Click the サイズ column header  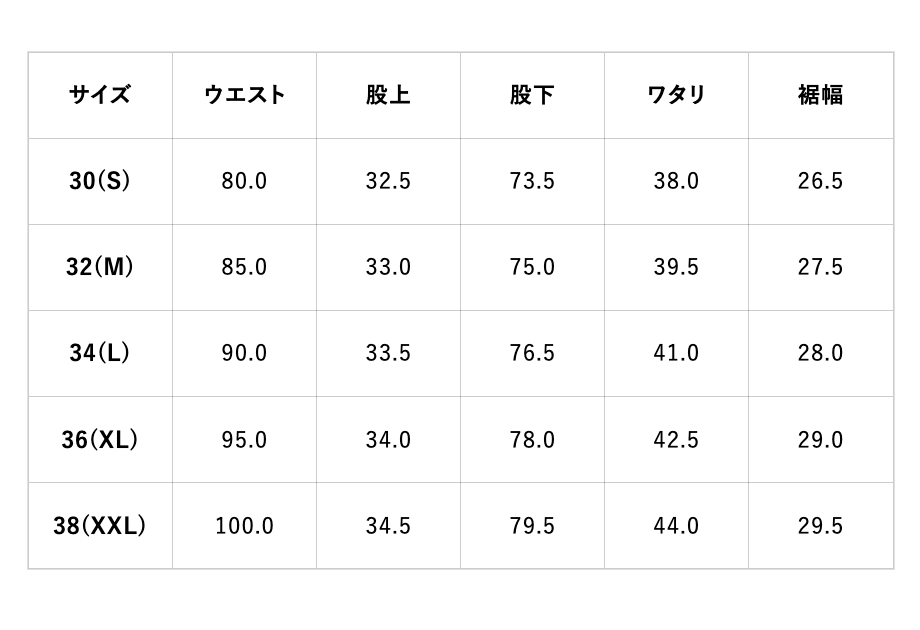point(100,95)
